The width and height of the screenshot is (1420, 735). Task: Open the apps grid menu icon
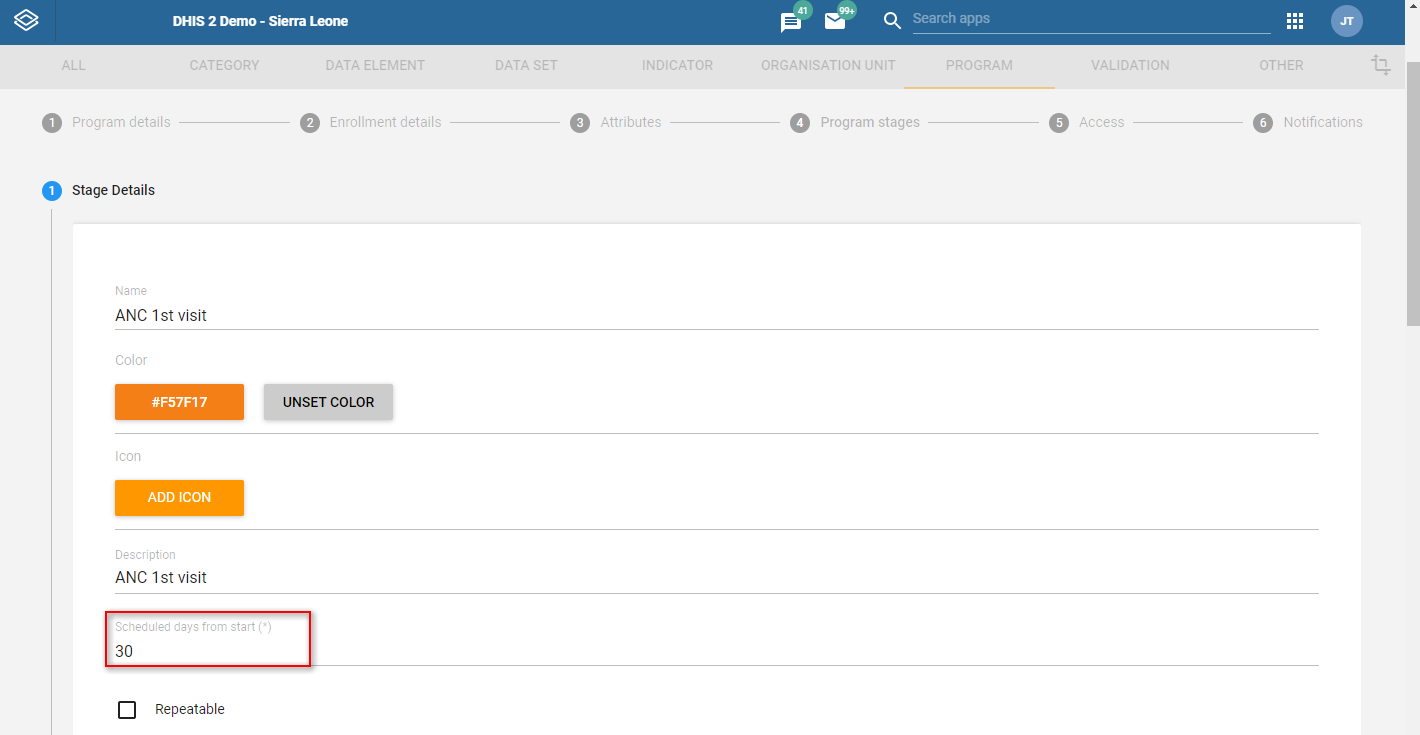point(1295,21)
